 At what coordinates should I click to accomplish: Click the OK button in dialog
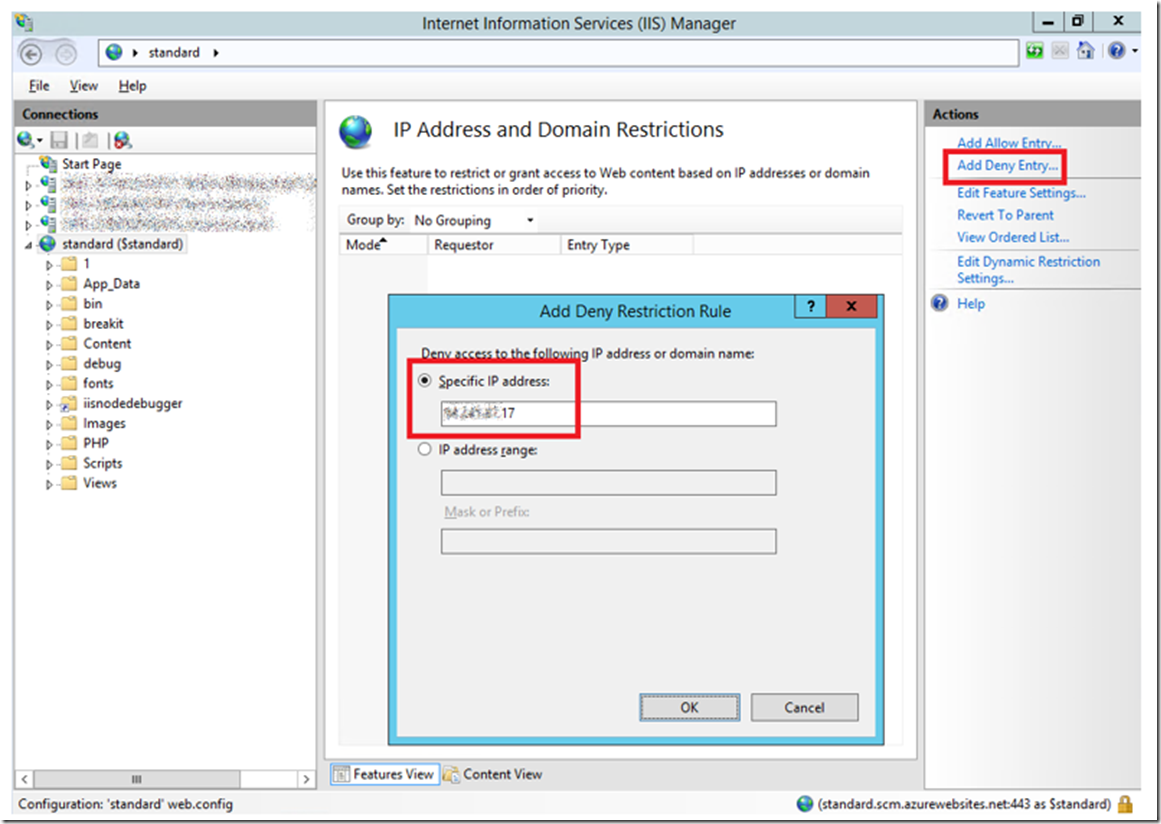click(x=689, y=707)
